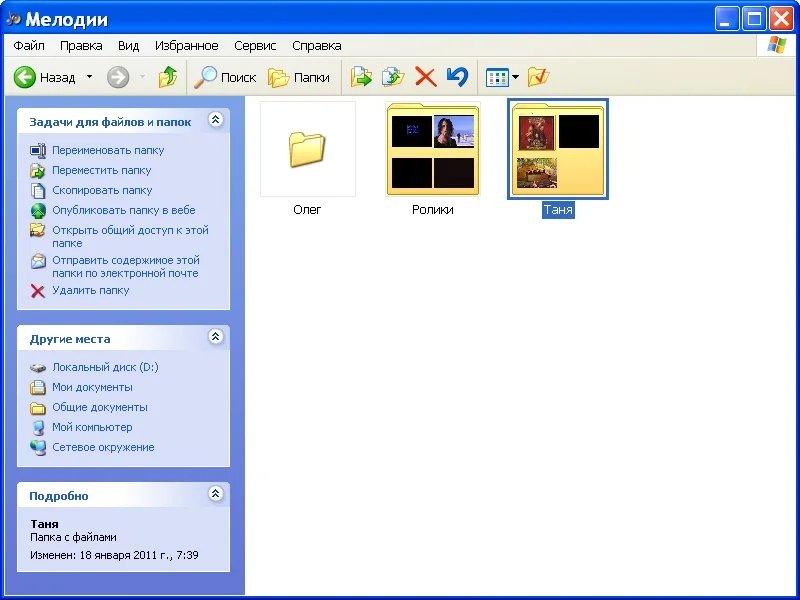This screenshot has width=800, height=600.
Task: Click the Move To folder toolbar icon
Action: pyautogui.click(x=361, y=77)
